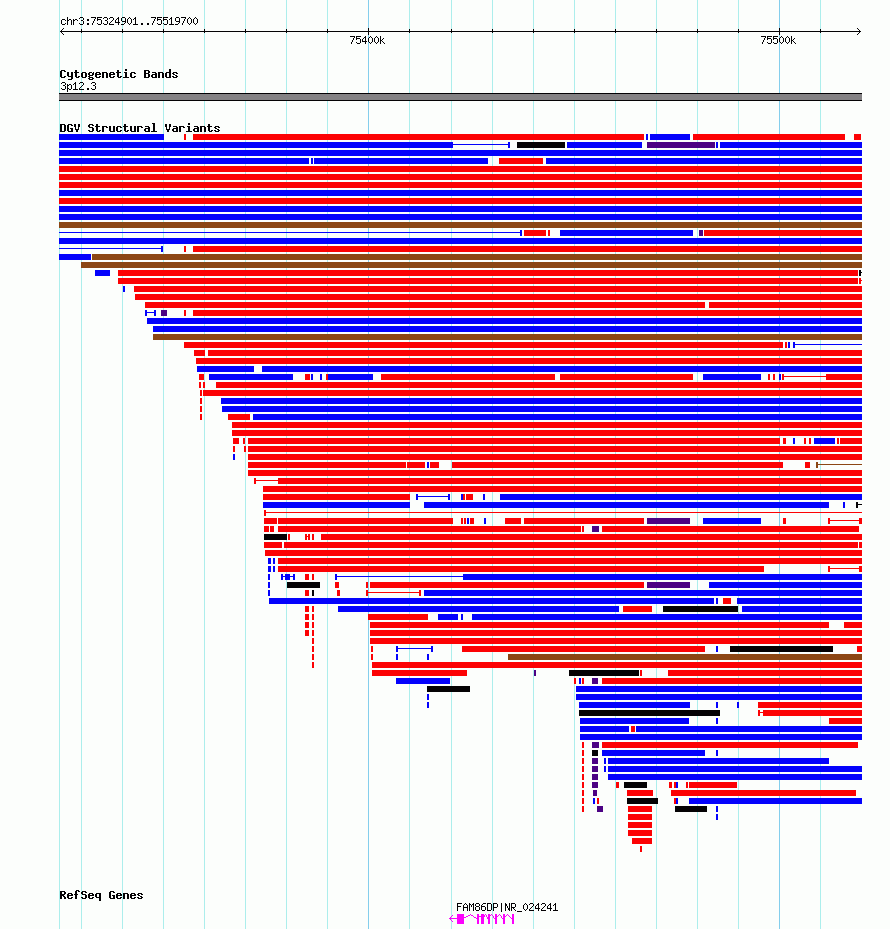Open the RefSeq Genes track title
890x929 pixels.
pyautogui.click(x=101, y=895)
